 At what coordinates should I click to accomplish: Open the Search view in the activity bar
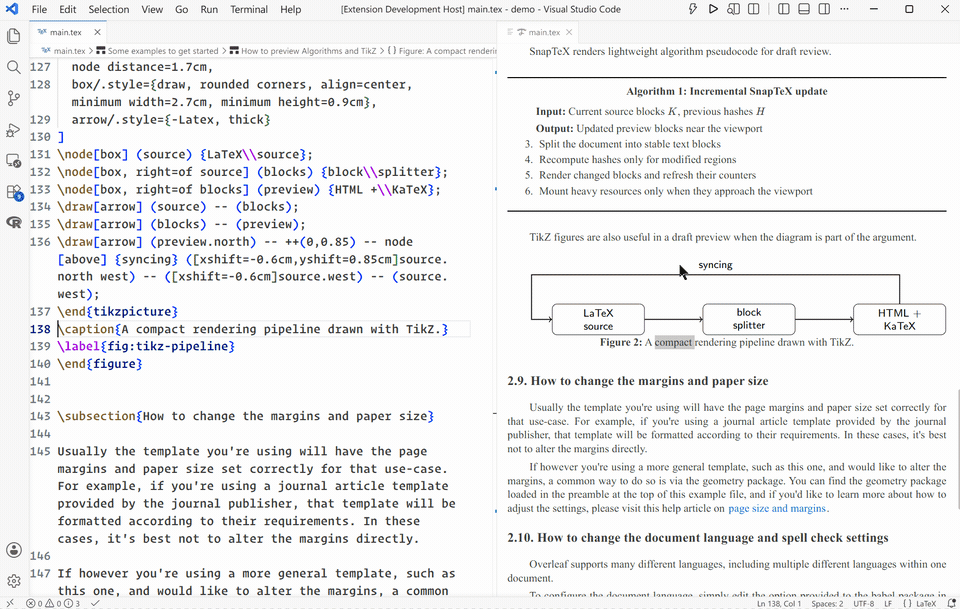click(13, 67)
